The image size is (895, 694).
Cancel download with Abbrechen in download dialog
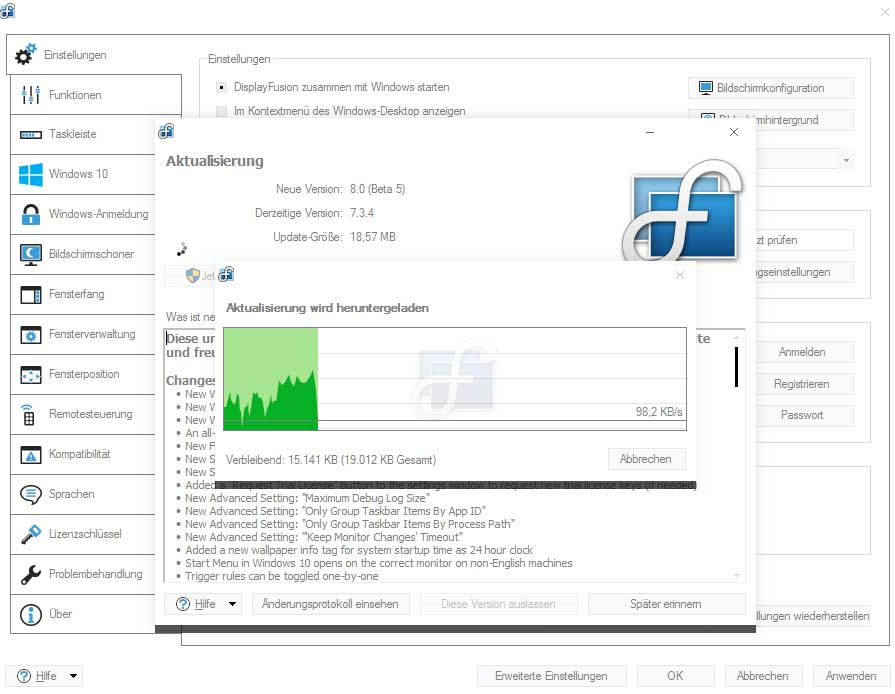[646, 459]
